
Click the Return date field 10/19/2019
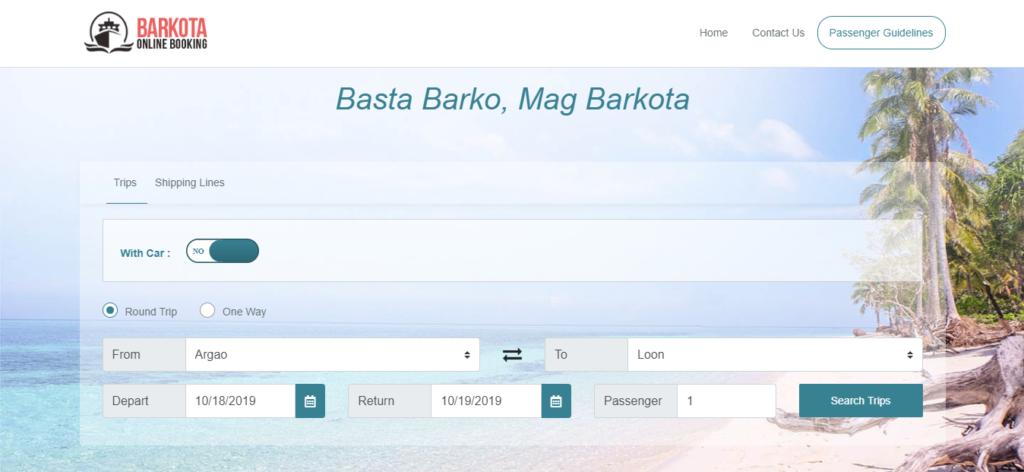486,401
